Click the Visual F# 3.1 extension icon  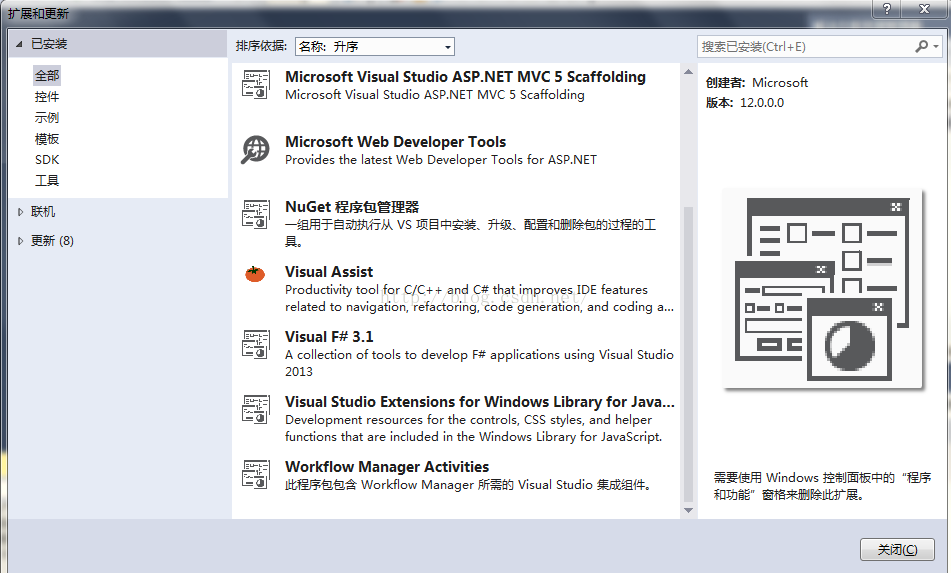(255, 344)
